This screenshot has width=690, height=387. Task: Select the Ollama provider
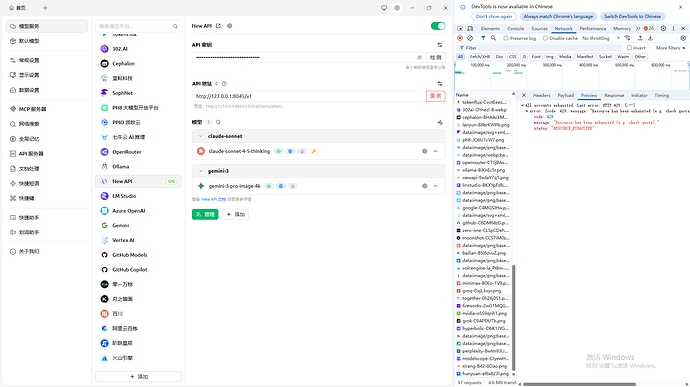[138, 166]
